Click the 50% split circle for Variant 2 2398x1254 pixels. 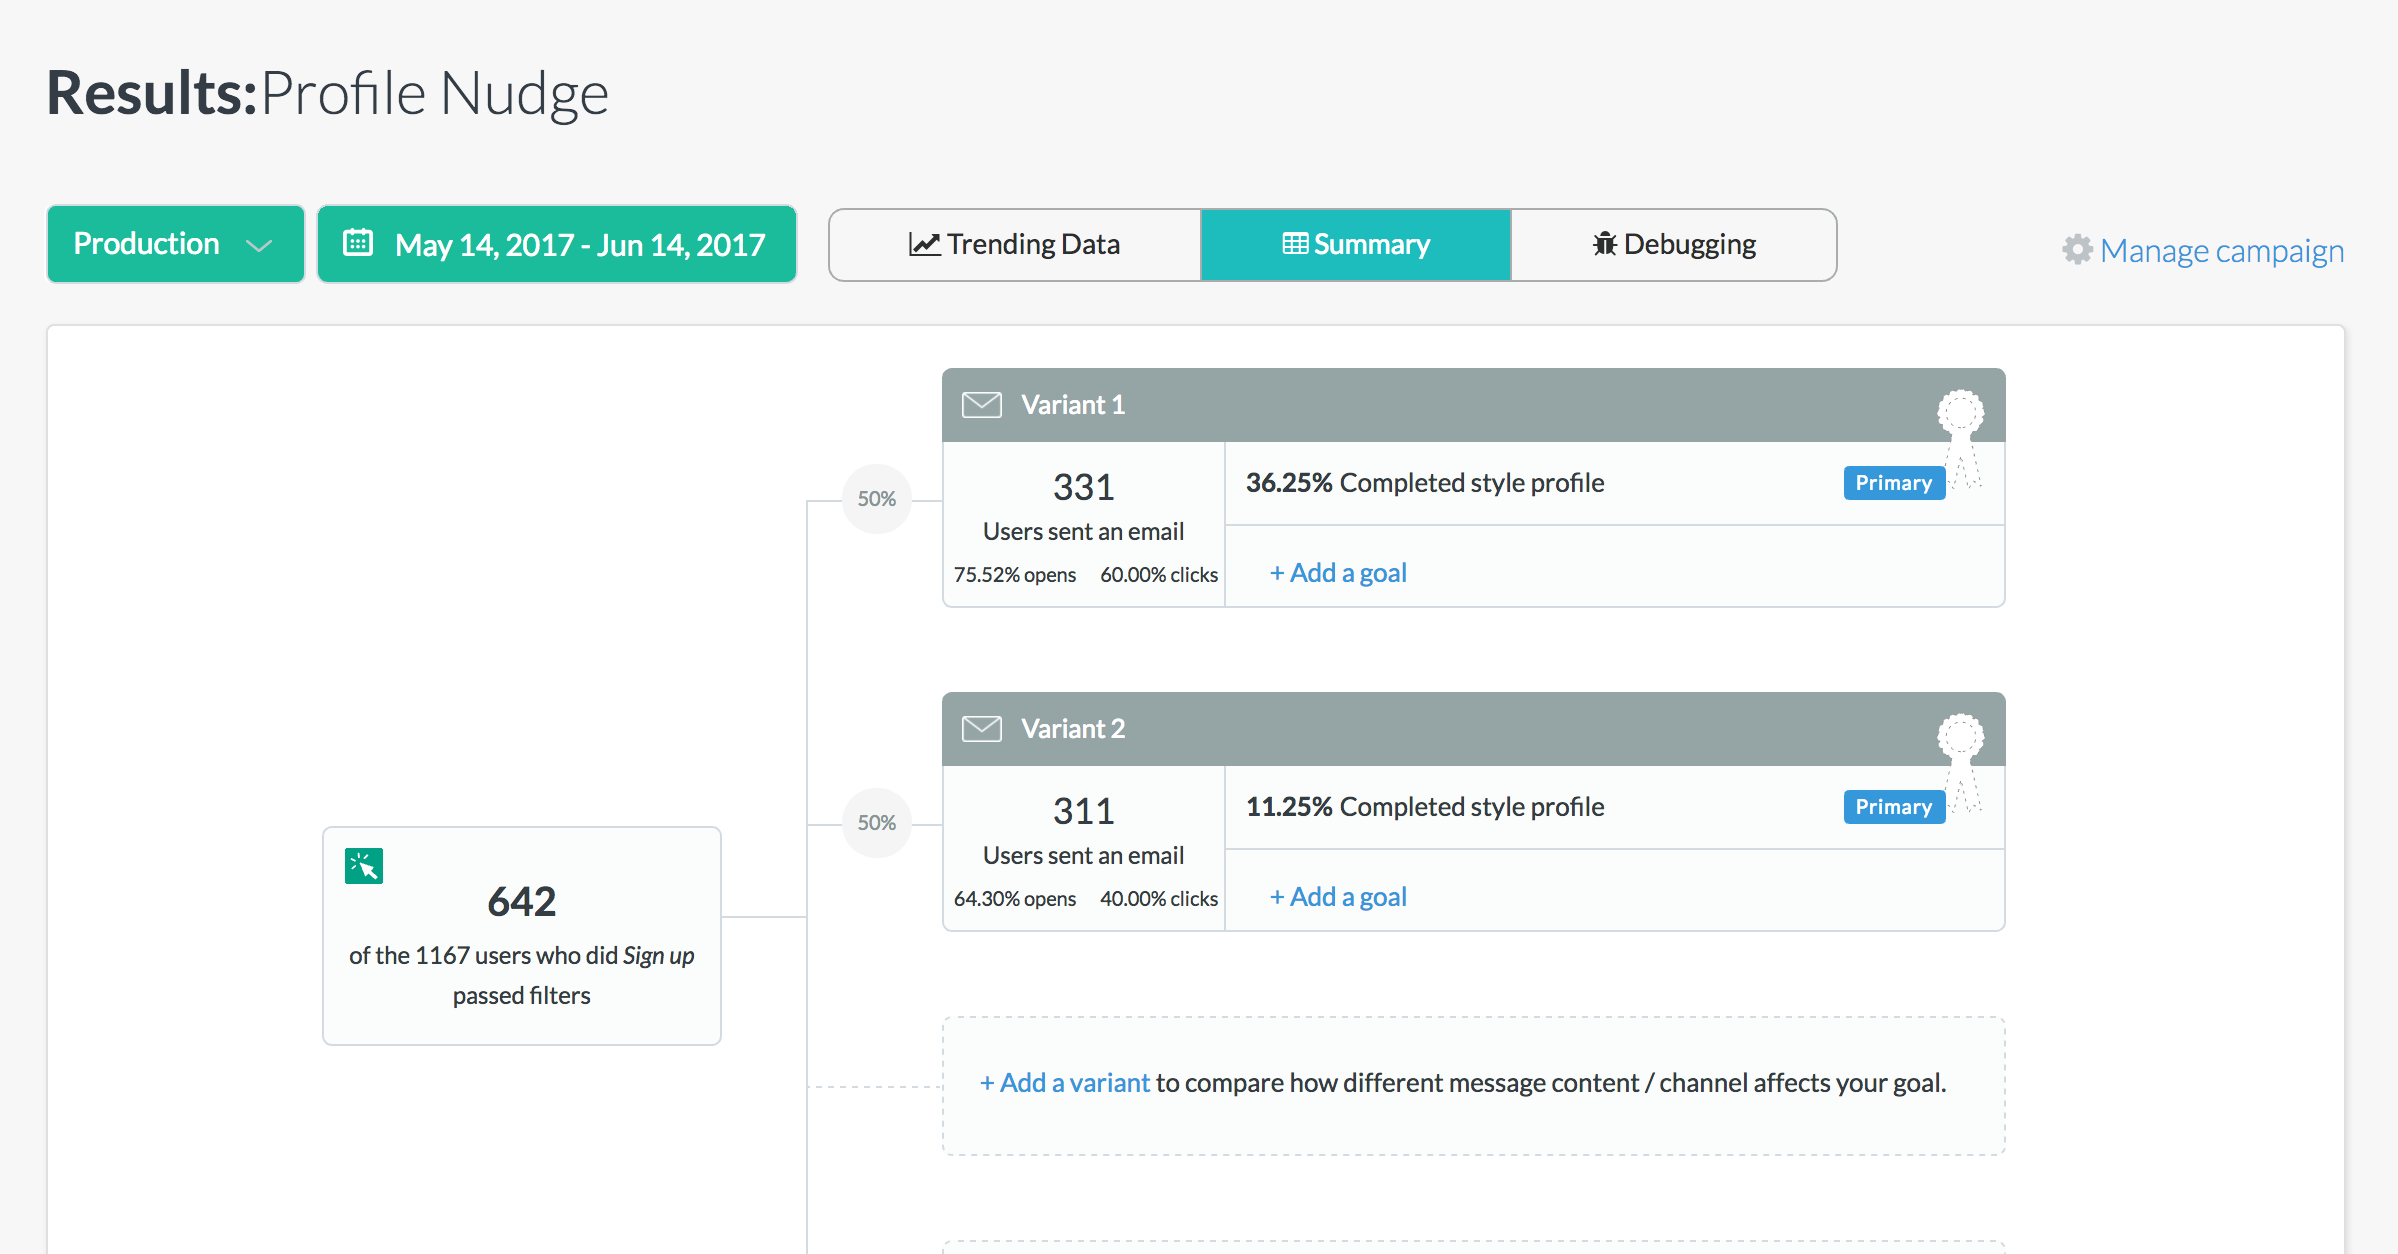877,823
